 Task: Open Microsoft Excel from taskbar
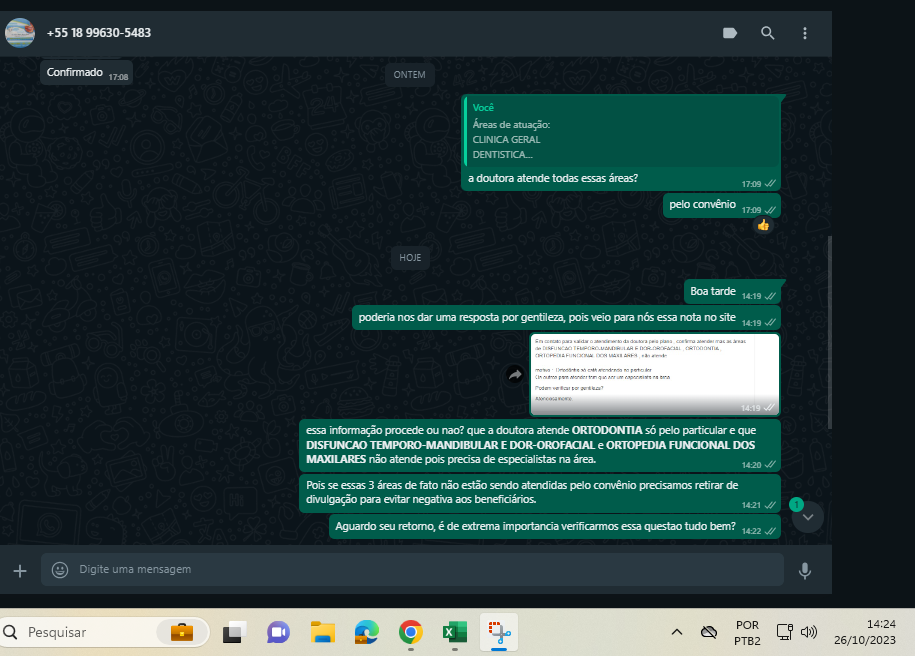point(455,632)
